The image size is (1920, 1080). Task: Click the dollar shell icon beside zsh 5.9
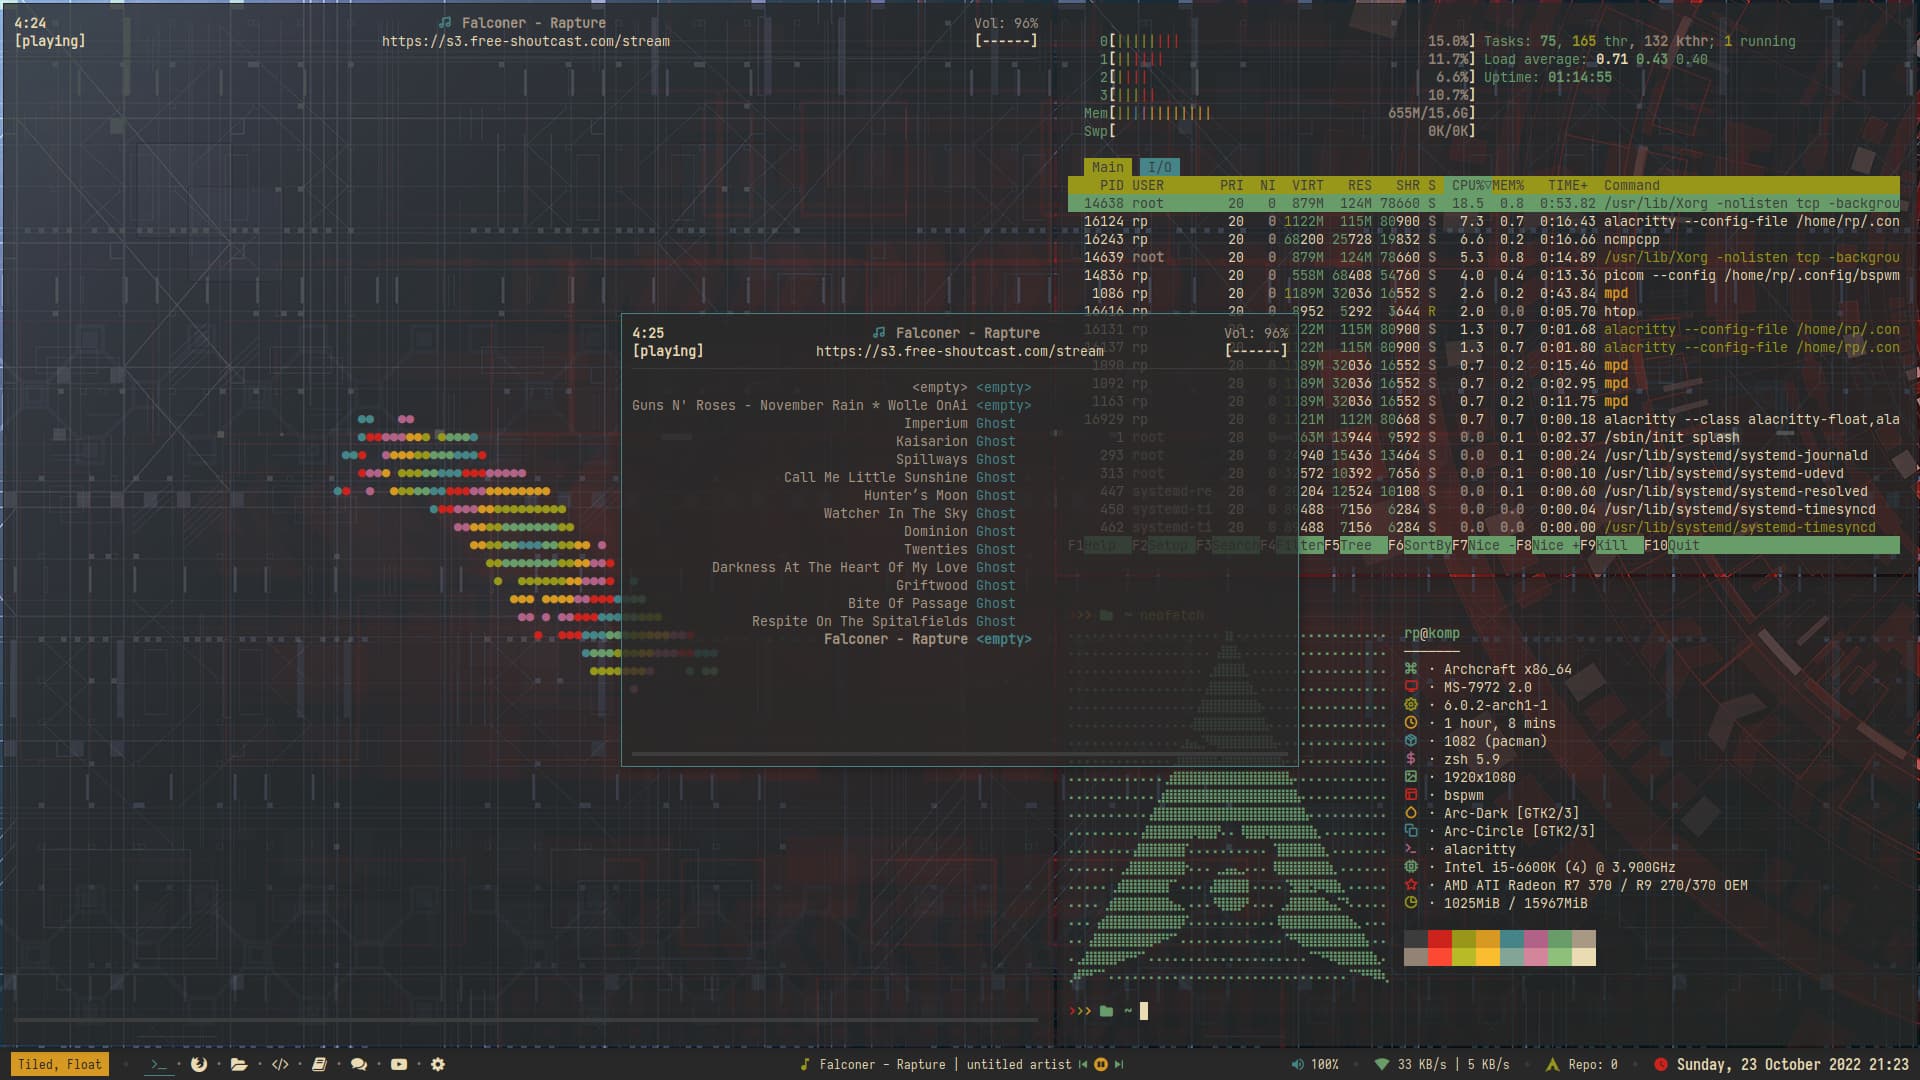(x=1411, y=759)
